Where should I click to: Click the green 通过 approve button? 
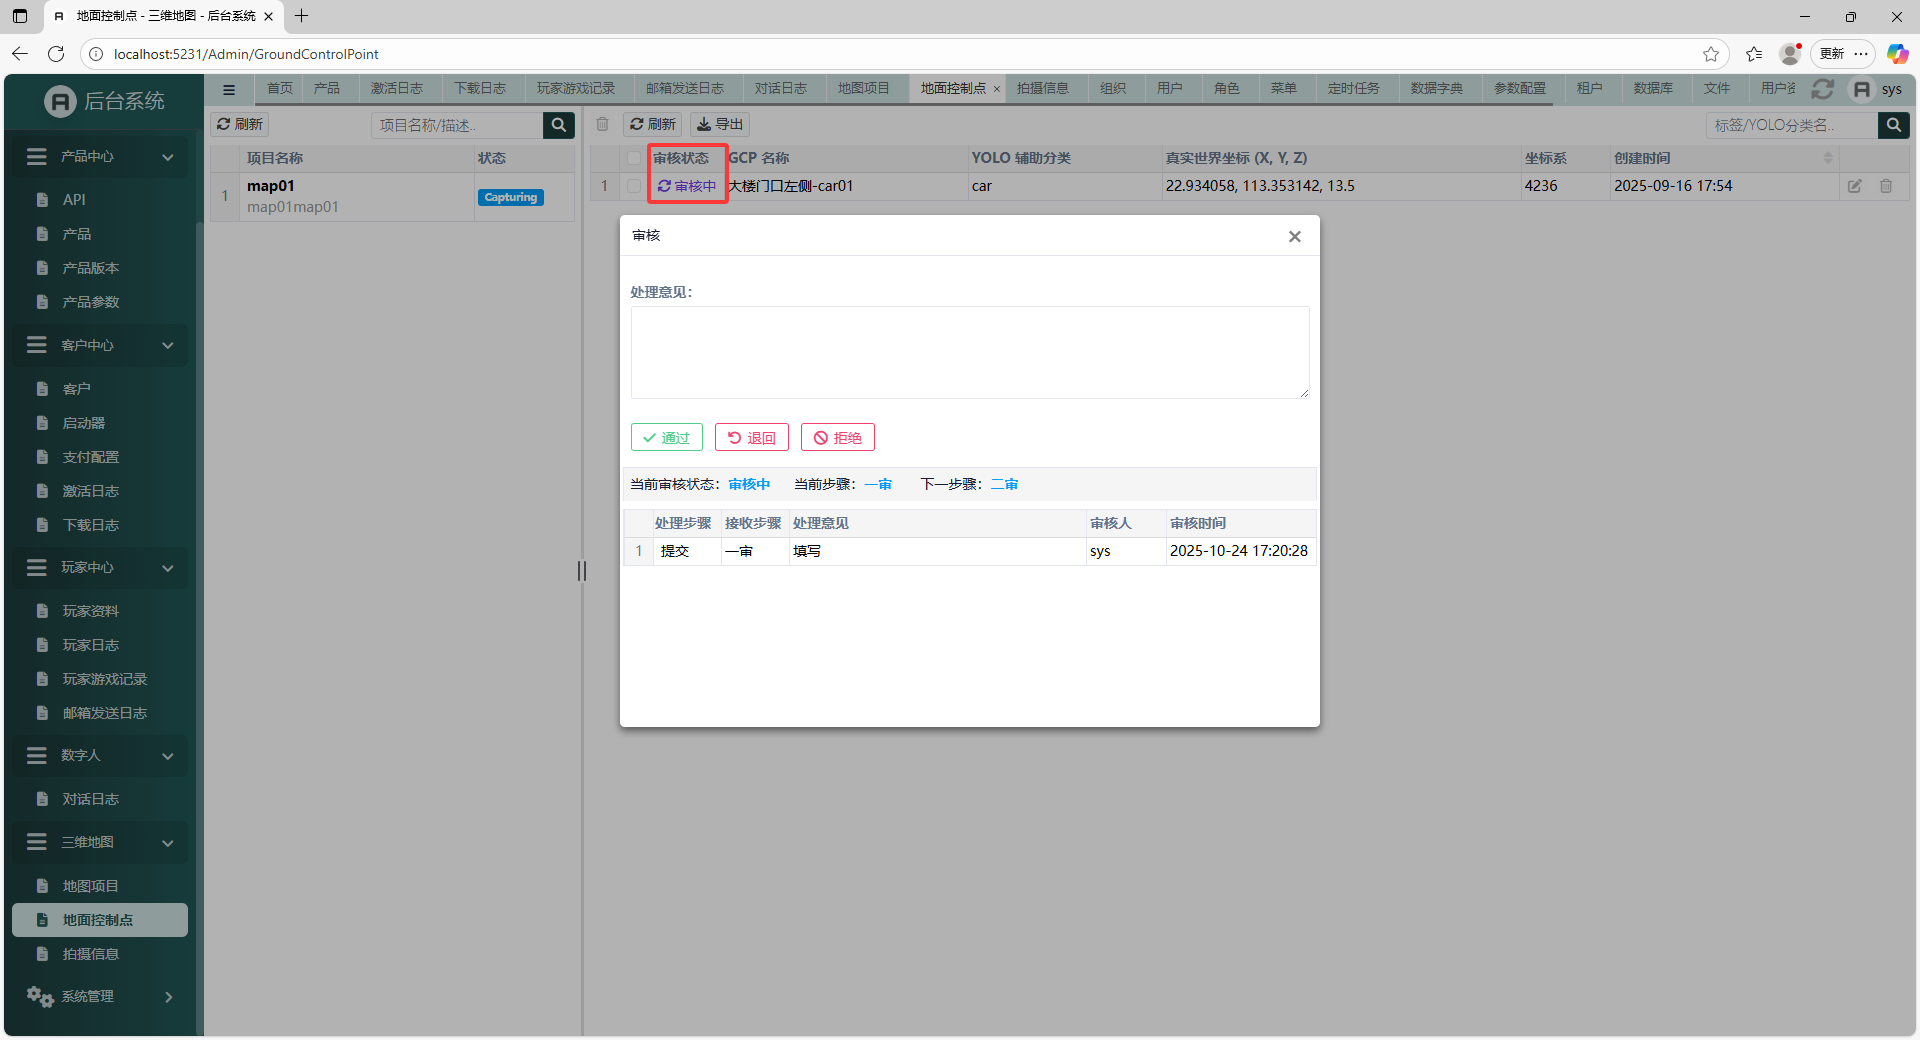(666, 438)
